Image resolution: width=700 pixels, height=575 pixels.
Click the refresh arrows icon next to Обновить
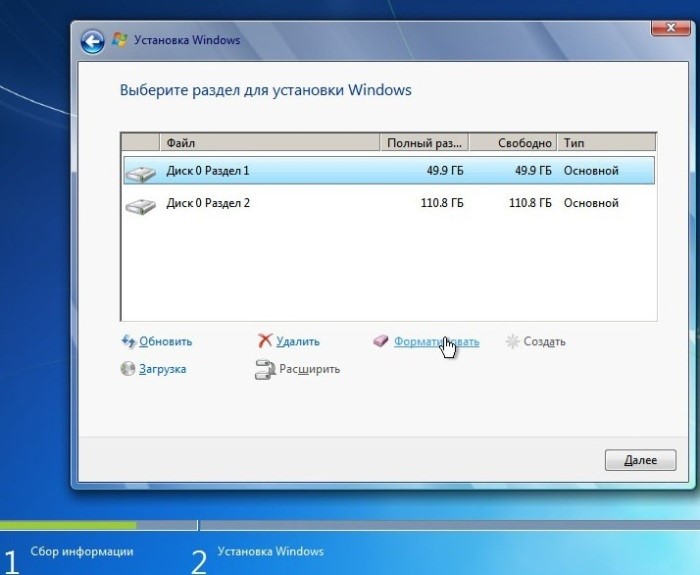[x=129, y=342]
